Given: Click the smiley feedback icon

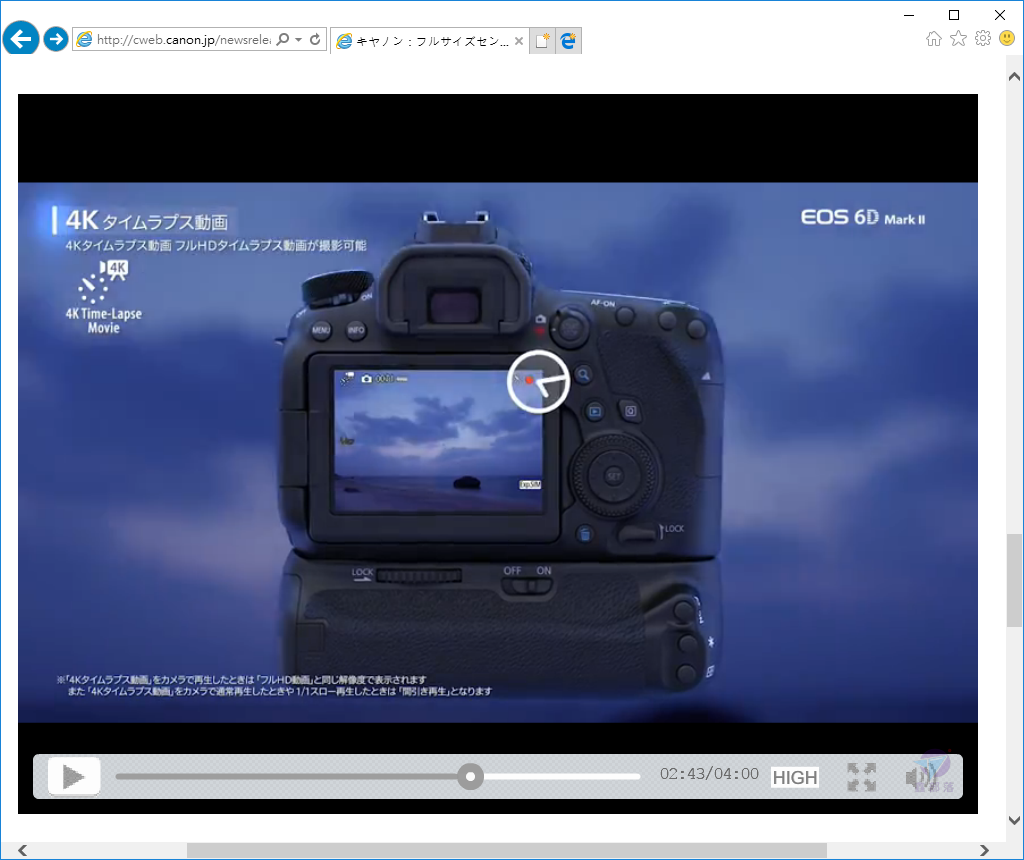Looking at the screenshot, I should (x=1007, y=39).
